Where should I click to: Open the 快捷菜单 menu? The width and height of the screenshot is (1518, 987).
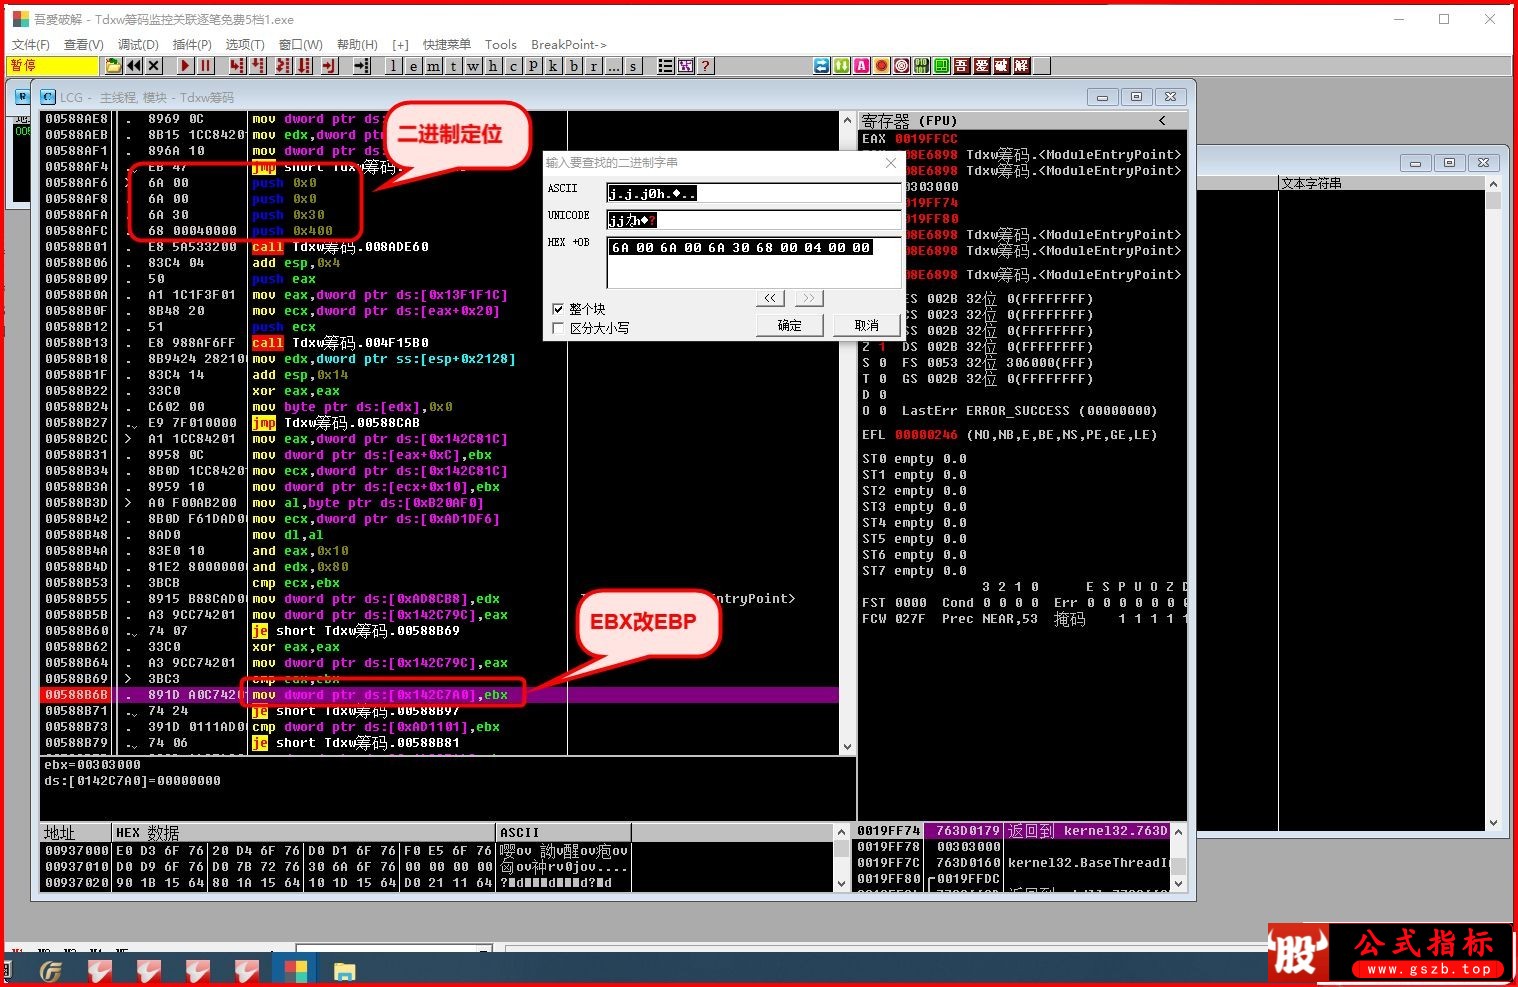point(446,45)
